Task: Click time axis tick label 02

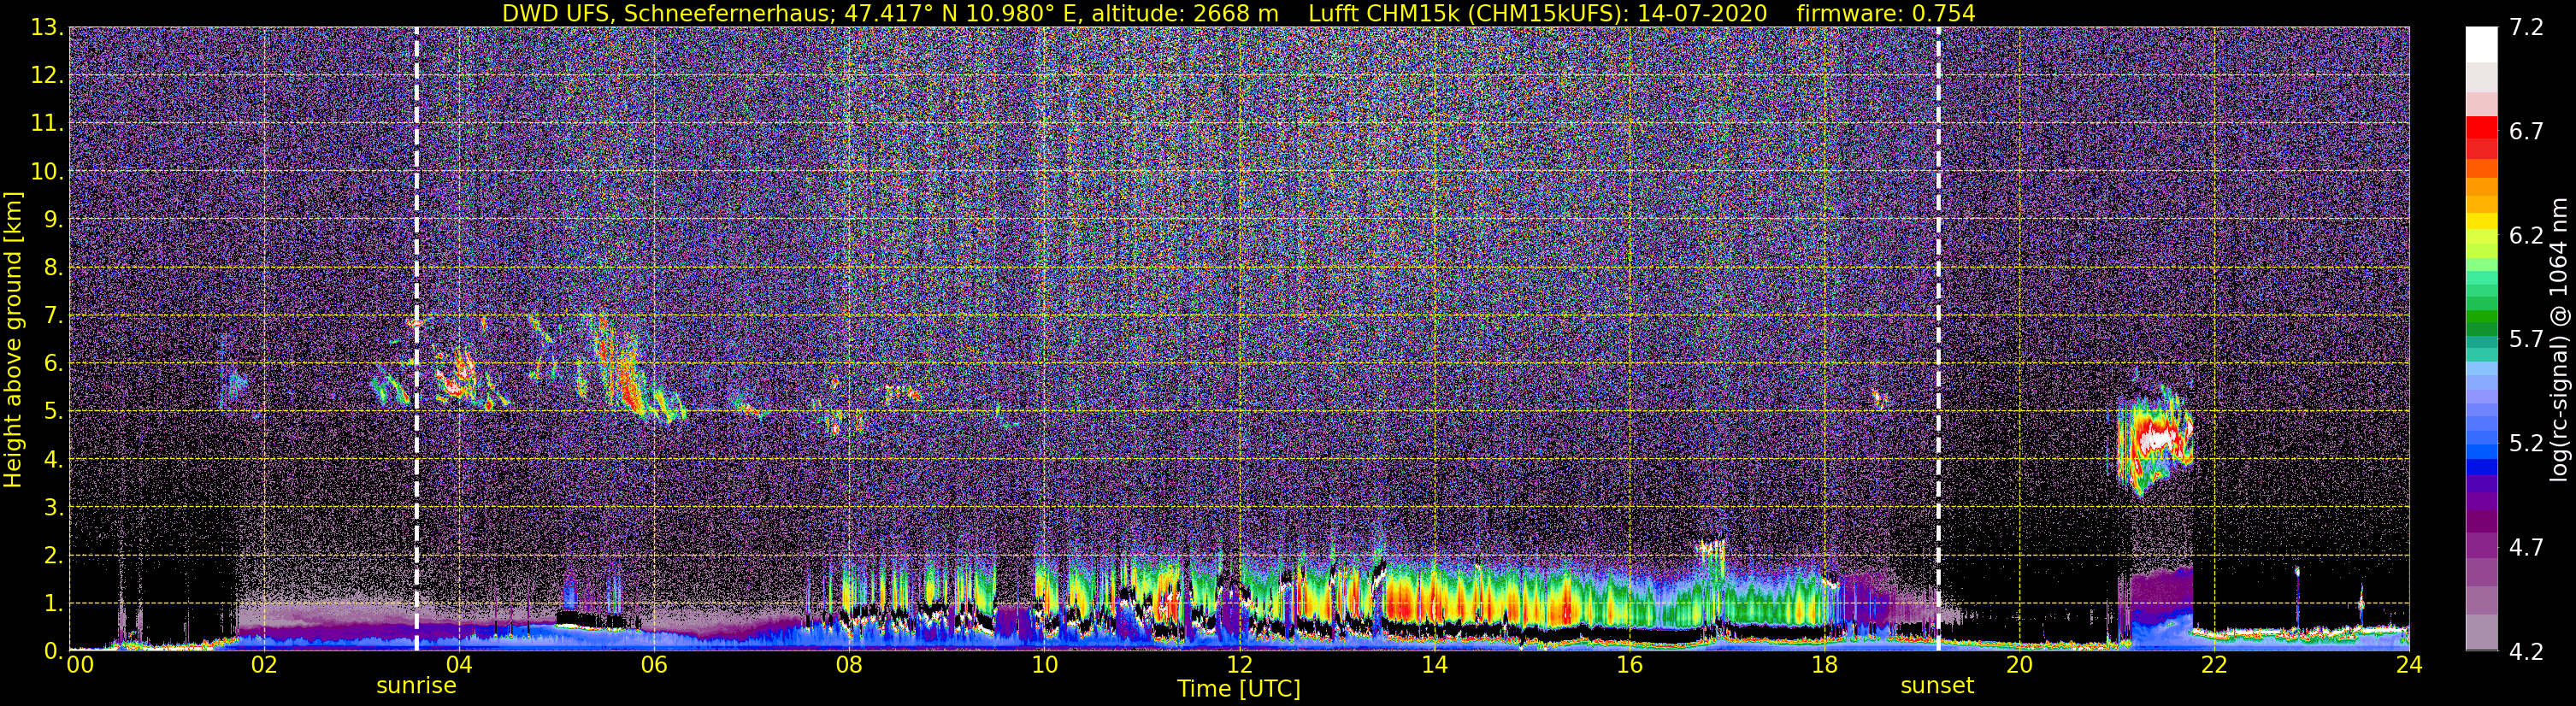Action: pos(263,666)
